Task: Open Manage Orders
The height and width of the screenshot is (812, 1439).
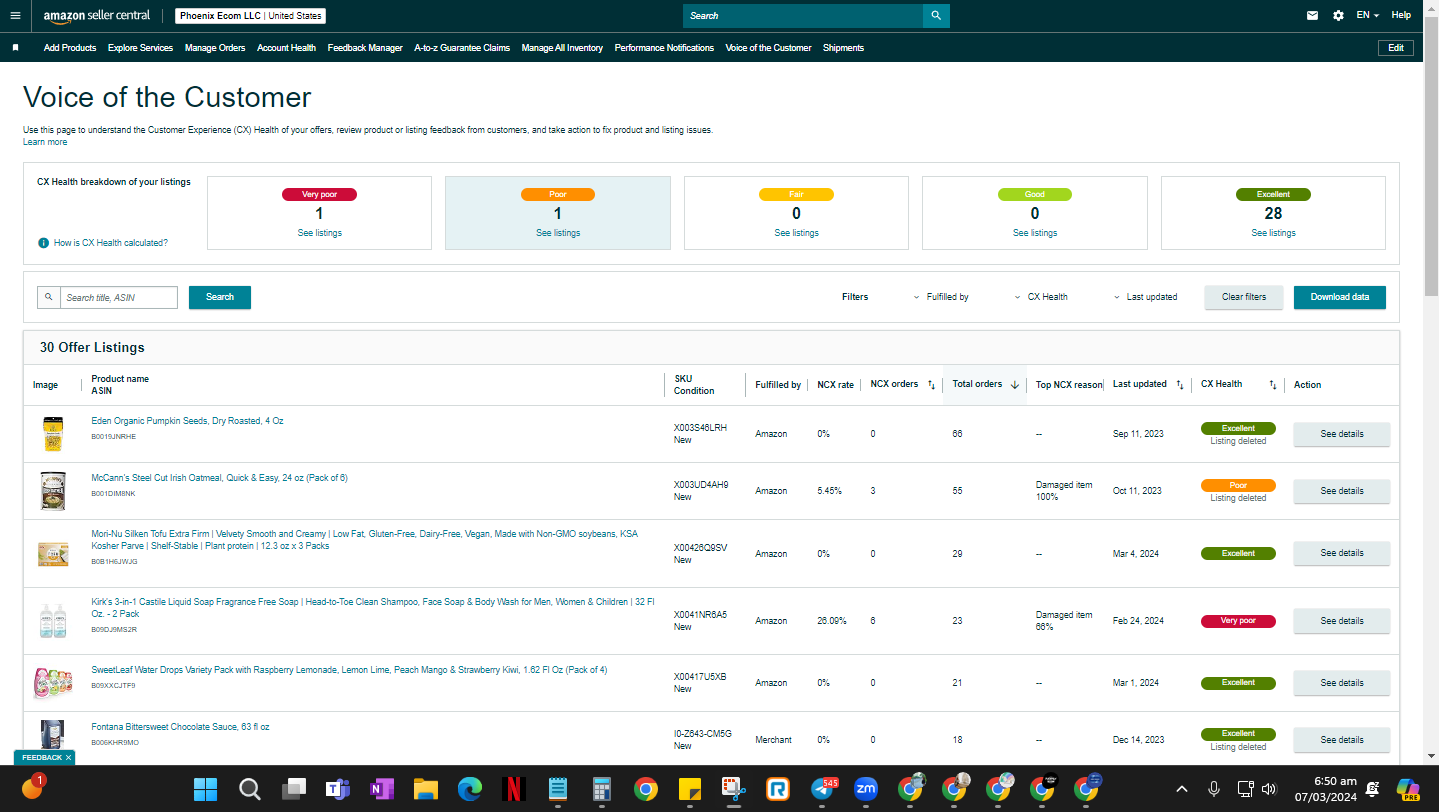Action: click(x=215, y=48)
